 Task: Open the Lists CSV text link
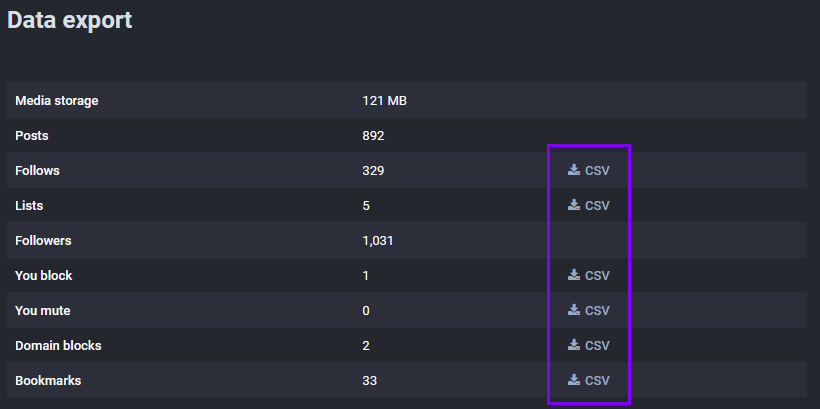tap(597, 206)
